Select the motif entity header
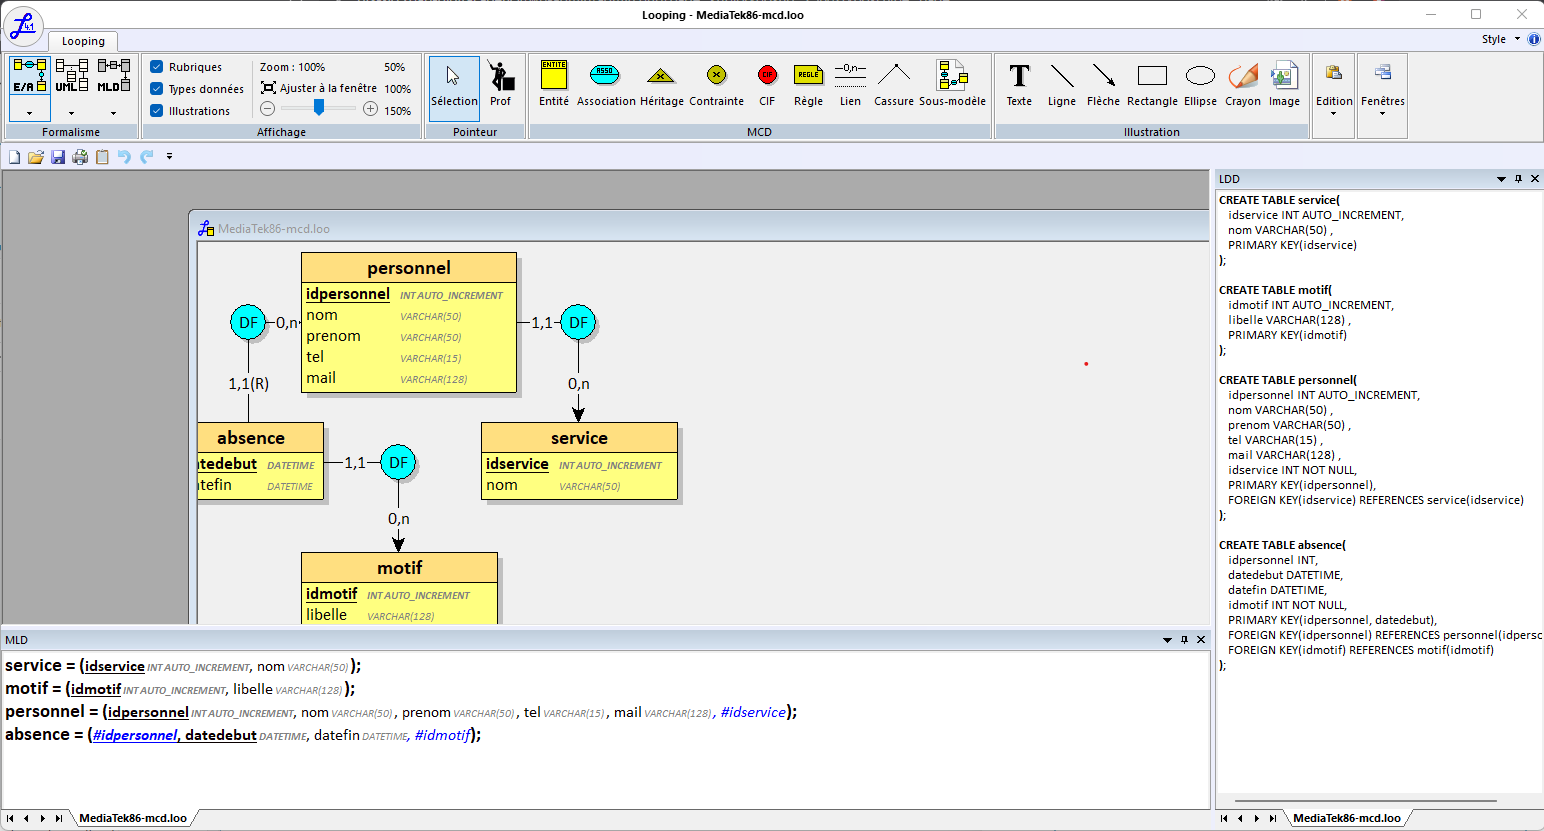1544x831 pixels. tap(400, 568)
